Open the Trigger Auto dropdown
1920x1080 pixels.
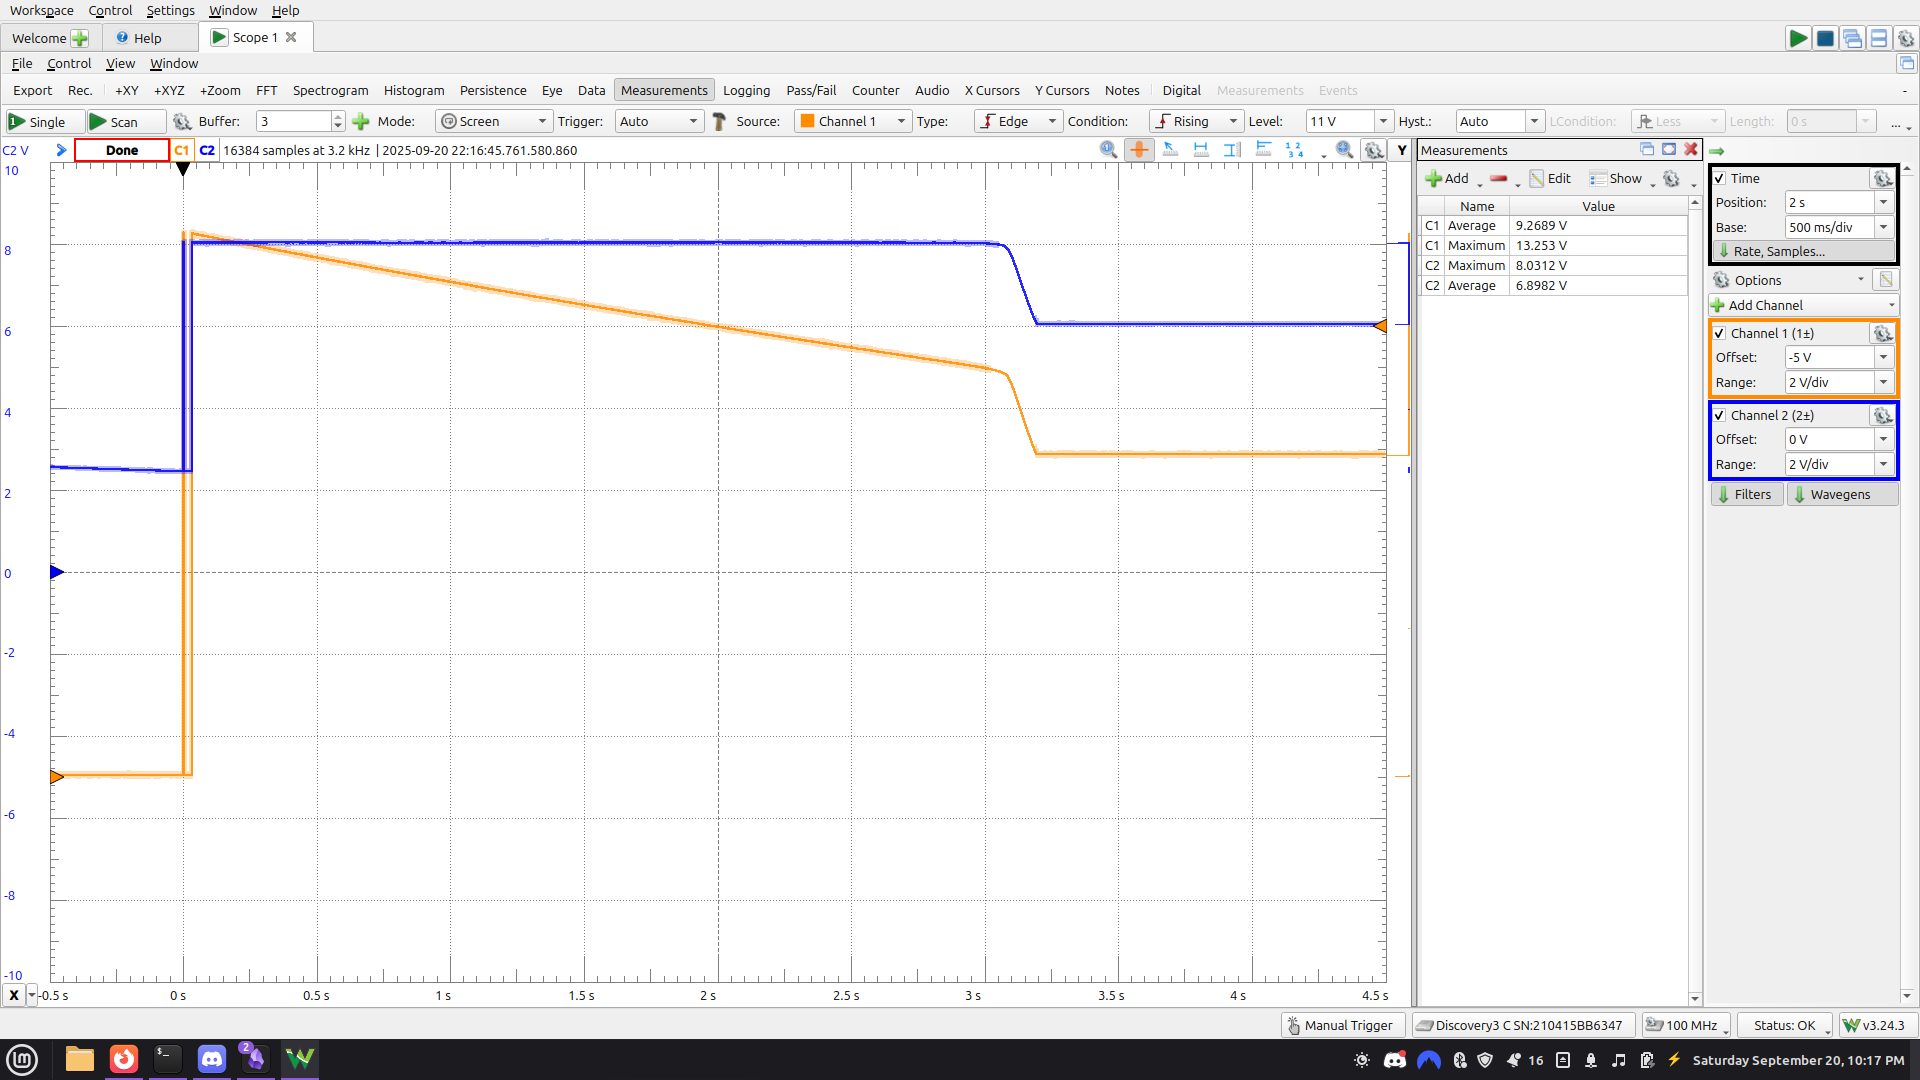click(659, 122)
